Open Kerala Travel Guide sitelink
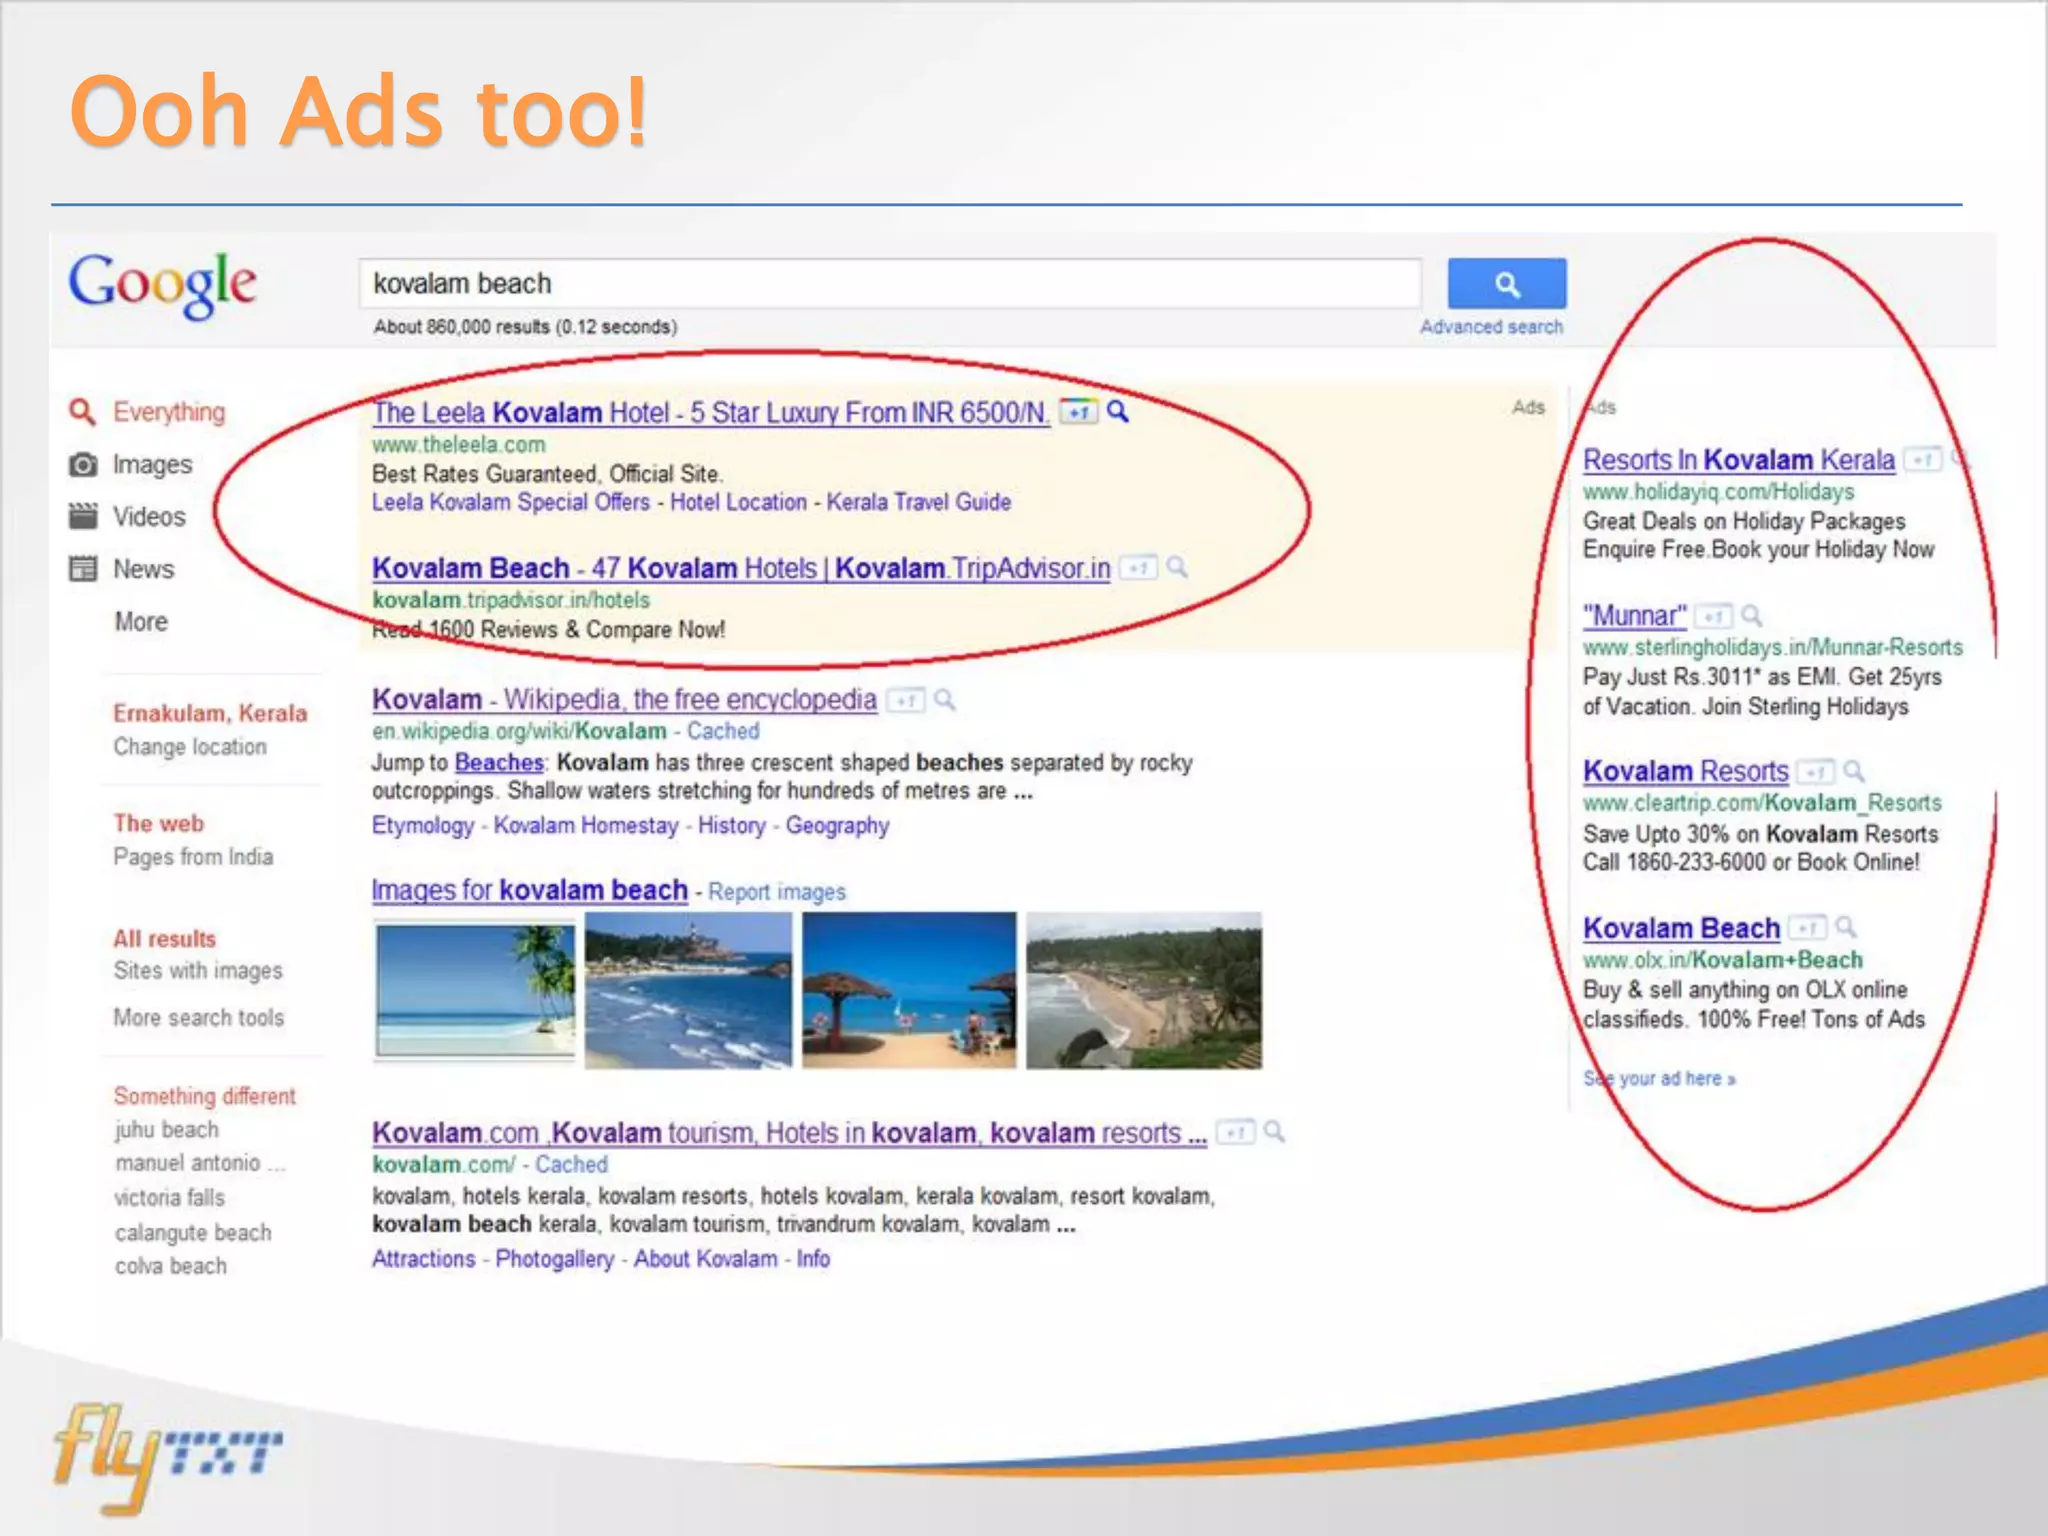The height and width of the screenshot is (1536, 2048). 919,502
